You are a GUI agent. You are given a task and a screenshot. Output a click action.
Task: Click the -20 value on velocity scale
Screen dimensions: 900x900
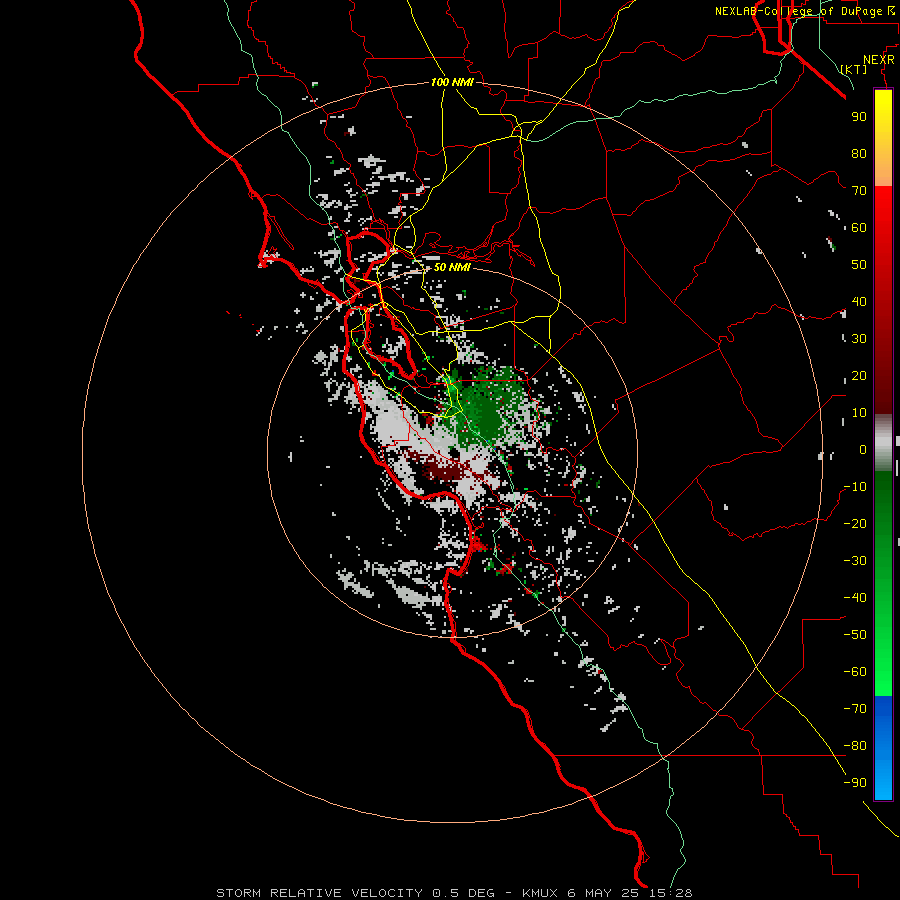click(855, 523)
